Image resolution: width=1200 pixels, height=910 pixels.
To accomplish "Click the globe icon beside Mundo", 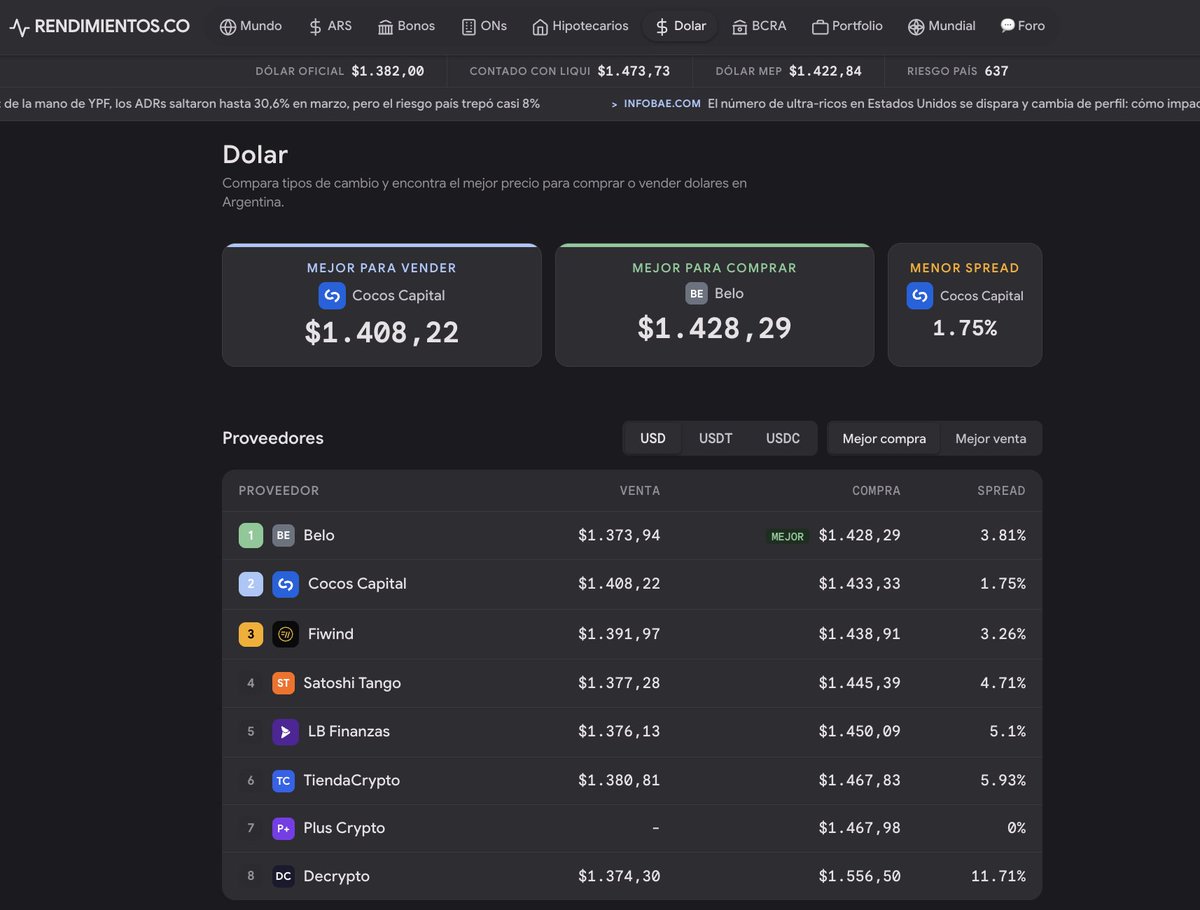I will click(228, 27).
